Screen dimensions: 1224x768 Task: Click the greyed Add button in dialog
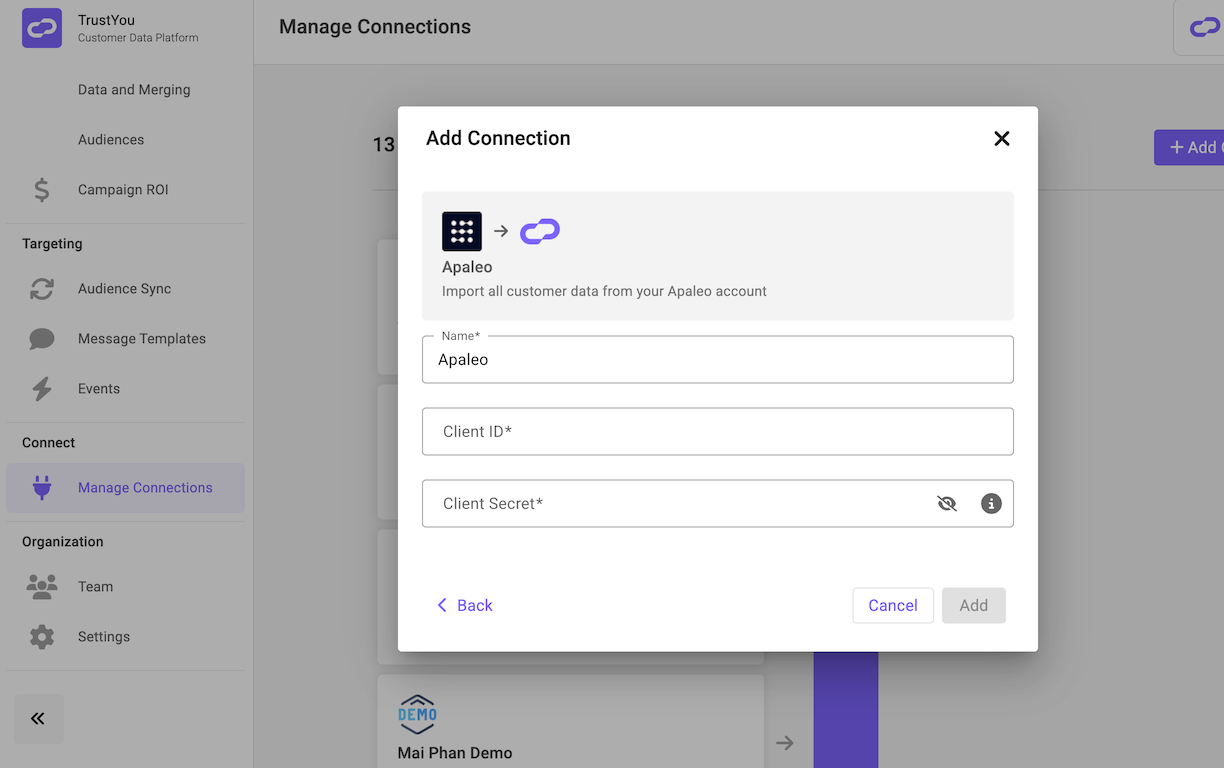[974, 605]
